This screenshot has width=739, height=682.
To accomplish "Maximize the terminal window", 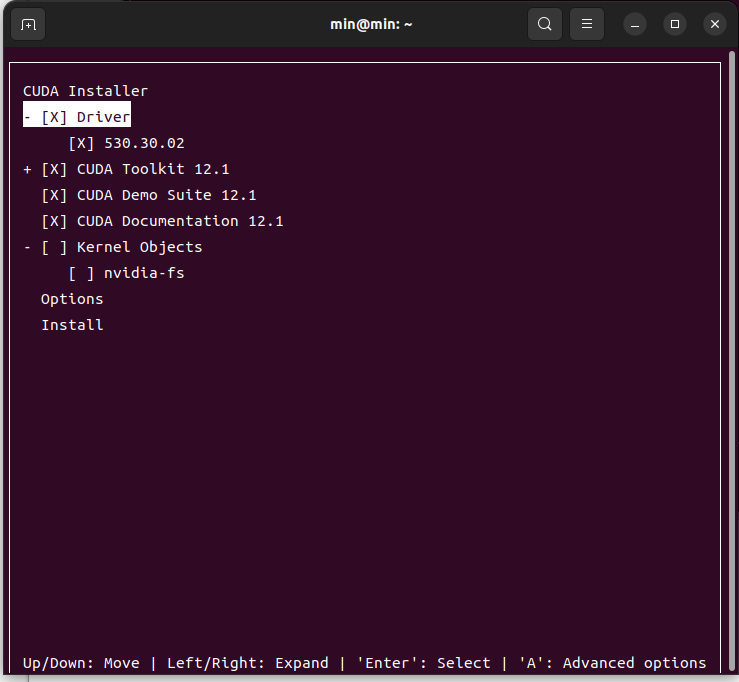I will 675,24.
